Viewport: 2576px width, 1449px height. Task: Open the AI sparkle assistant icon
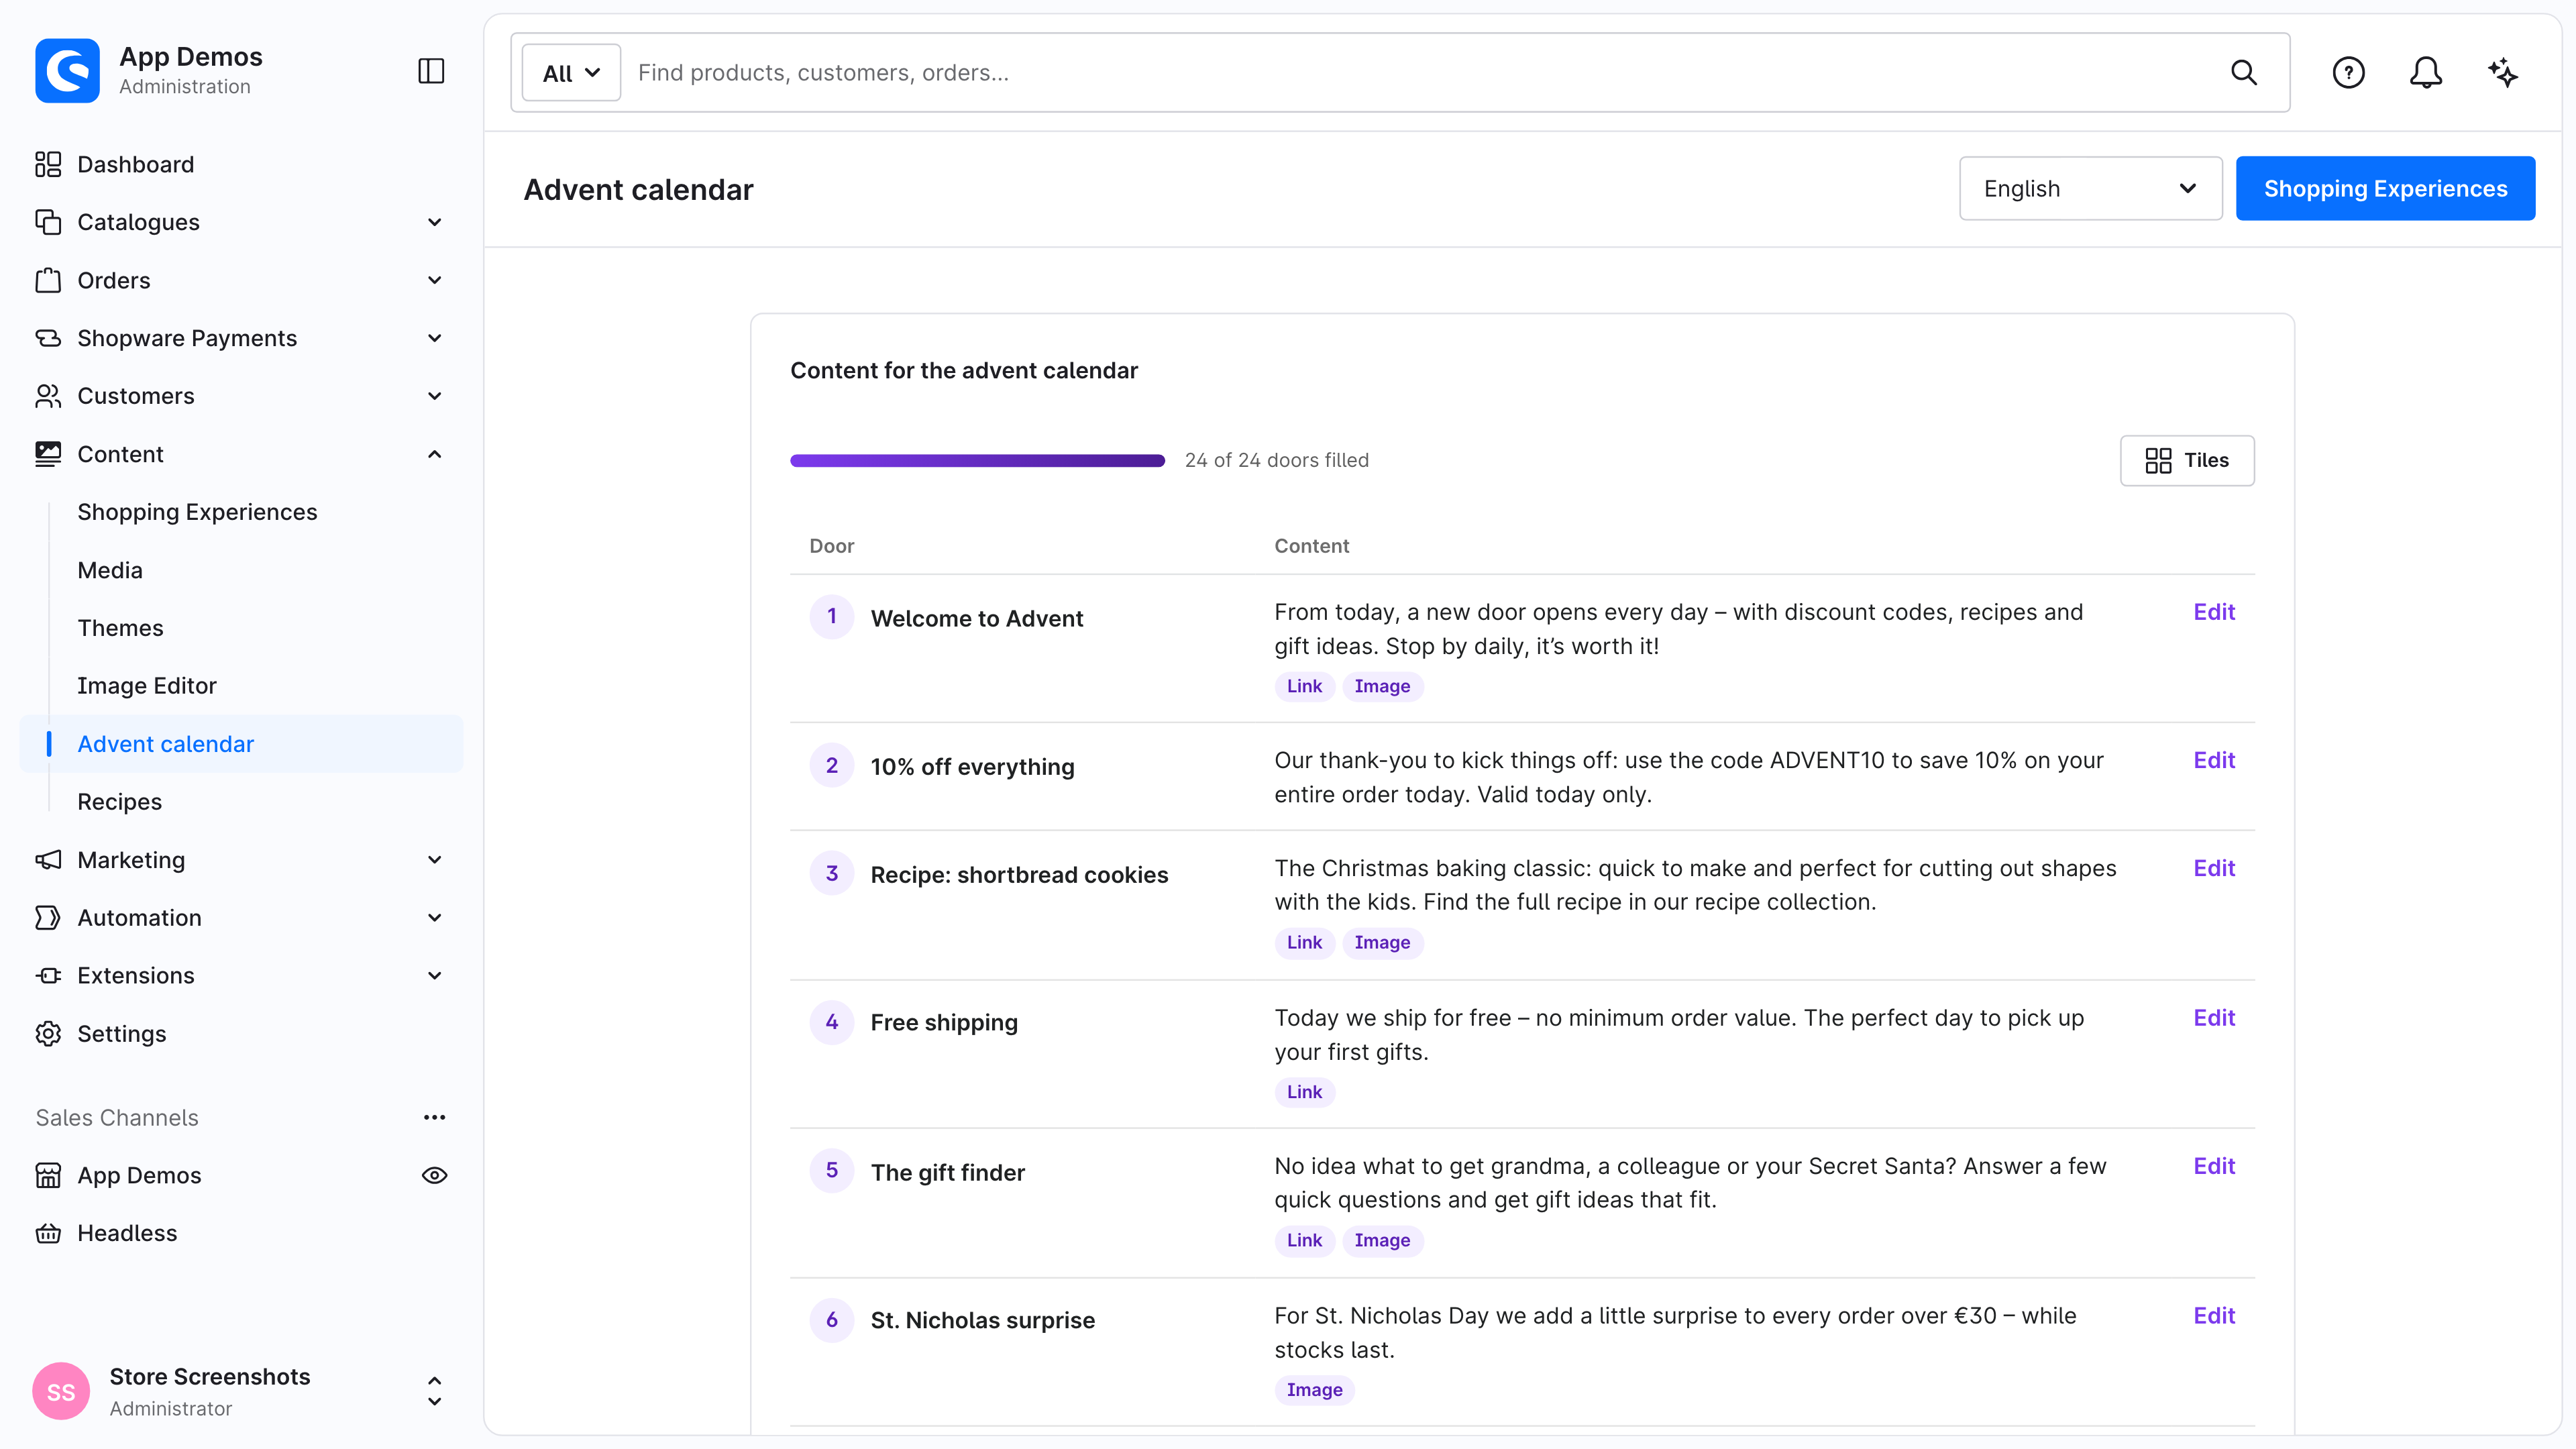[x=2503, y=72]
